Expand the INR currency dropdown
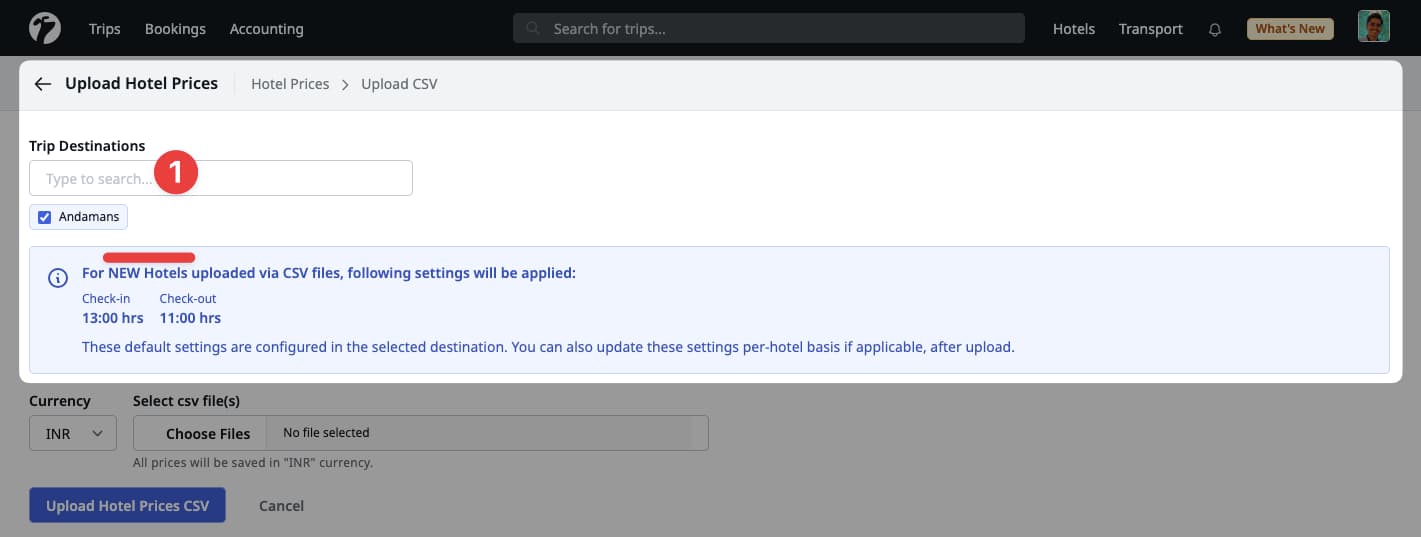Viewport: 1421px width, 537px height. tap(73, 434)
